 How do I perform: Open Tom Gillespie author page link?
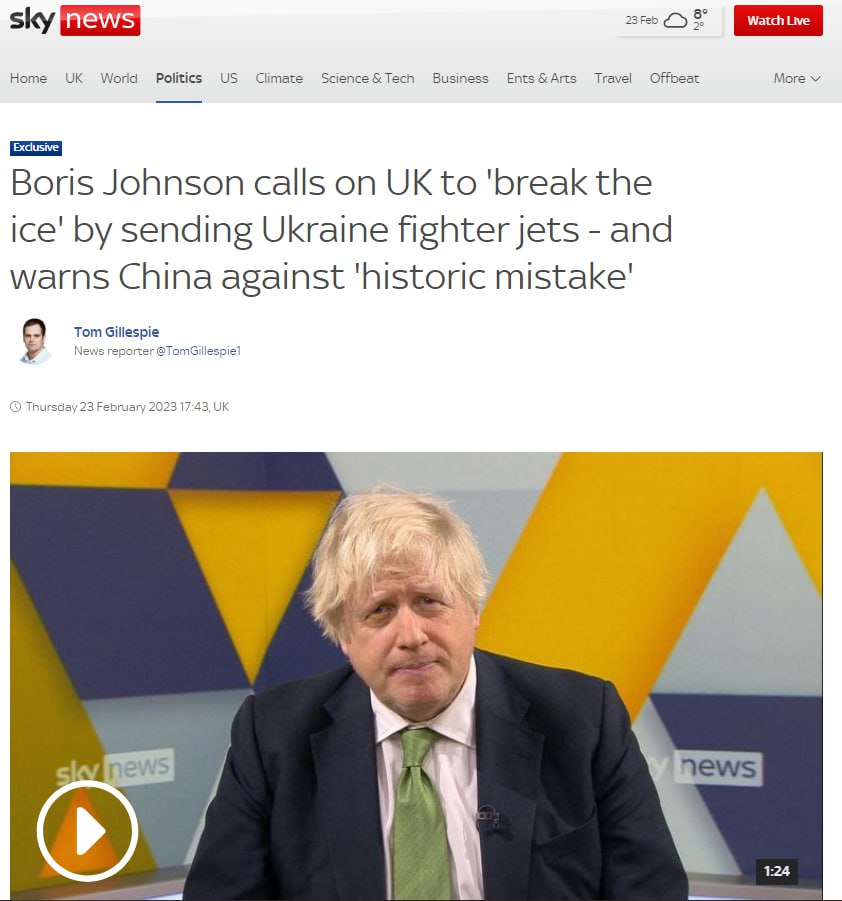117,332
